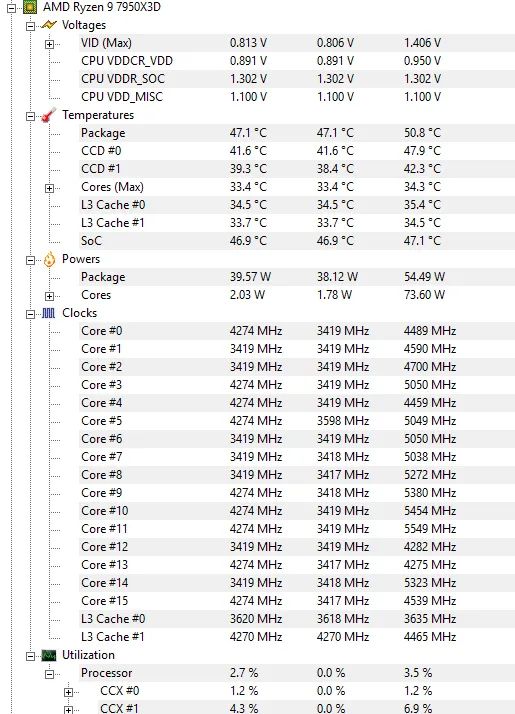Select the Core #13 clock row
The height and width of the screenshot is (714, 515).
[x=297, y=565]
